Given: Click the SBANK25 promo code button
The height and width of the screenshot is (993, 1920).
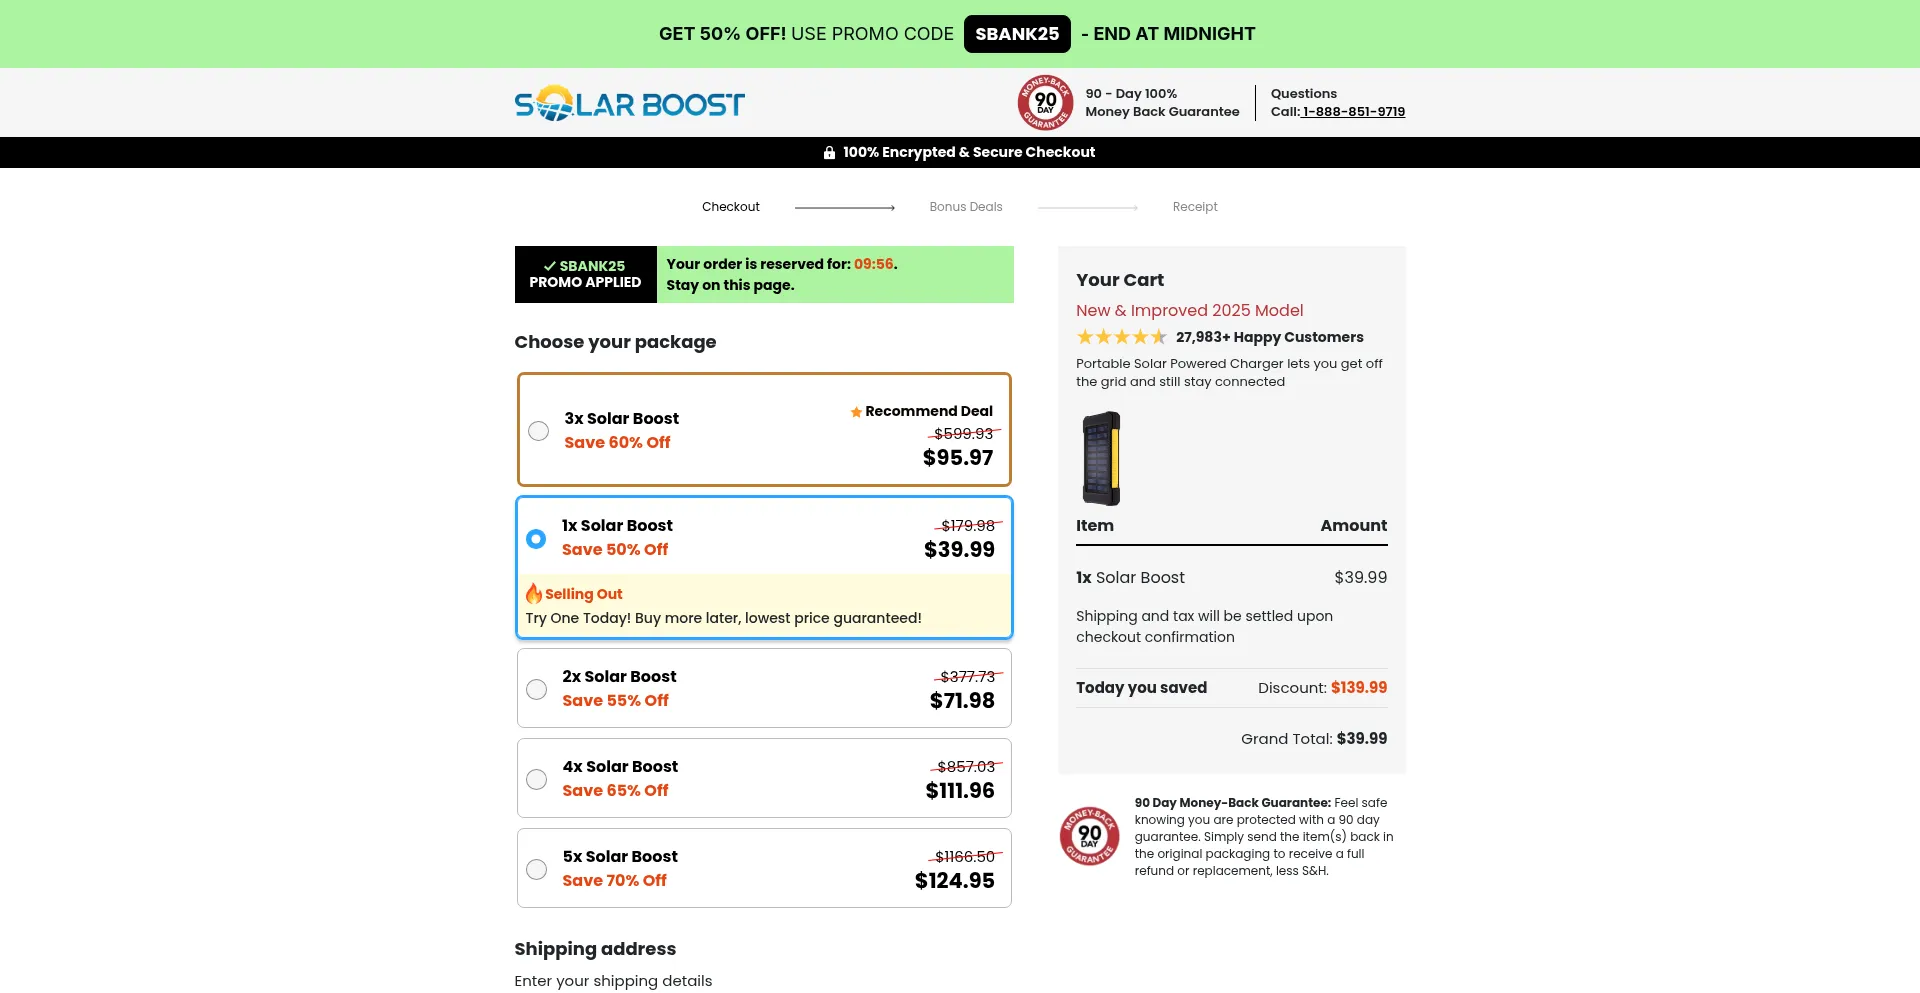Looking at the screenshot, I should pyautogui.click(x=1017, y=34).
